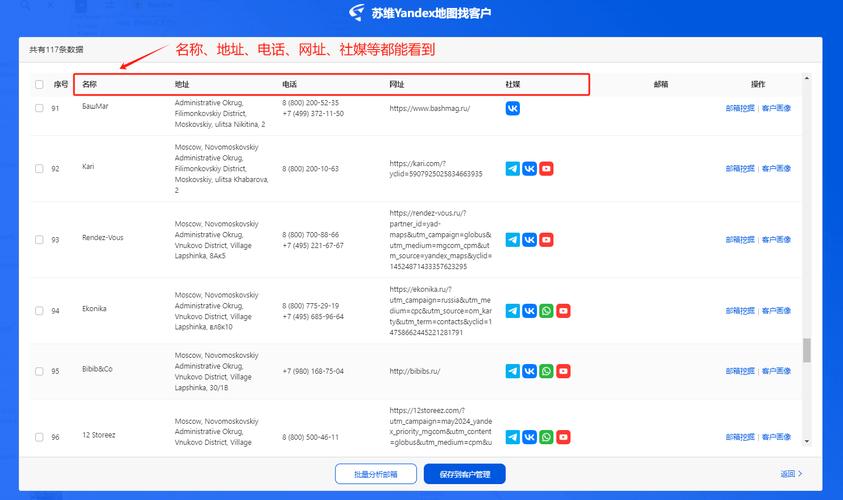Viewport: 843px width, 500px height.
Task: Click the table scrollbar down arrow
Action: (x=806, y=441)
